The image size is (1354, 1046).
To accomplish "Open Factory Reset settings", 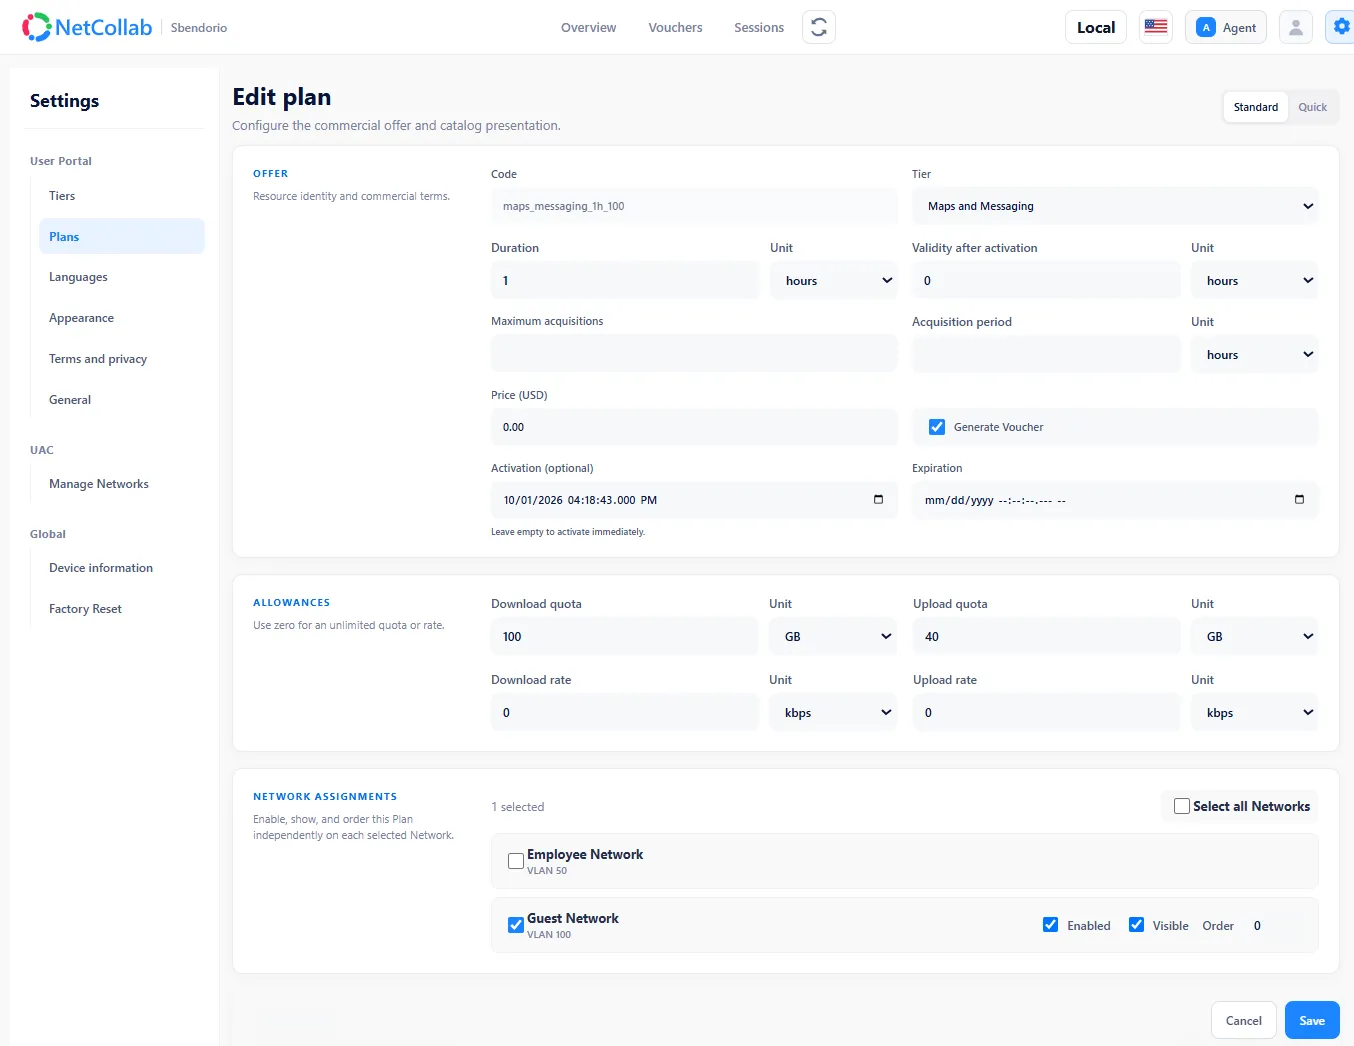I will click(122, 609).
